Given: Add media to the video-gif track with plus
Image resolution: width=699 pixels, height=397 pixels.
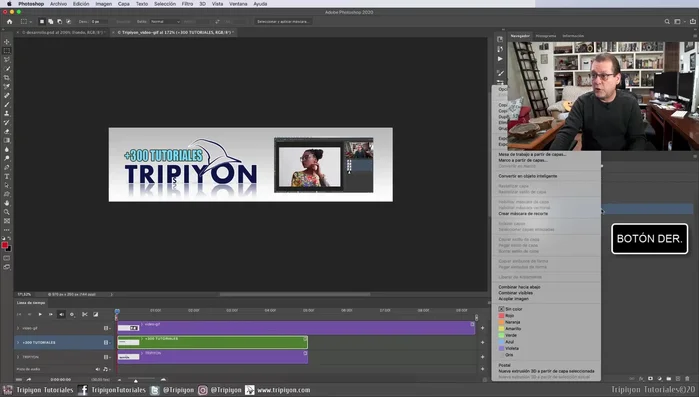Looking at the screenshot, I should (x=482, y=328).
